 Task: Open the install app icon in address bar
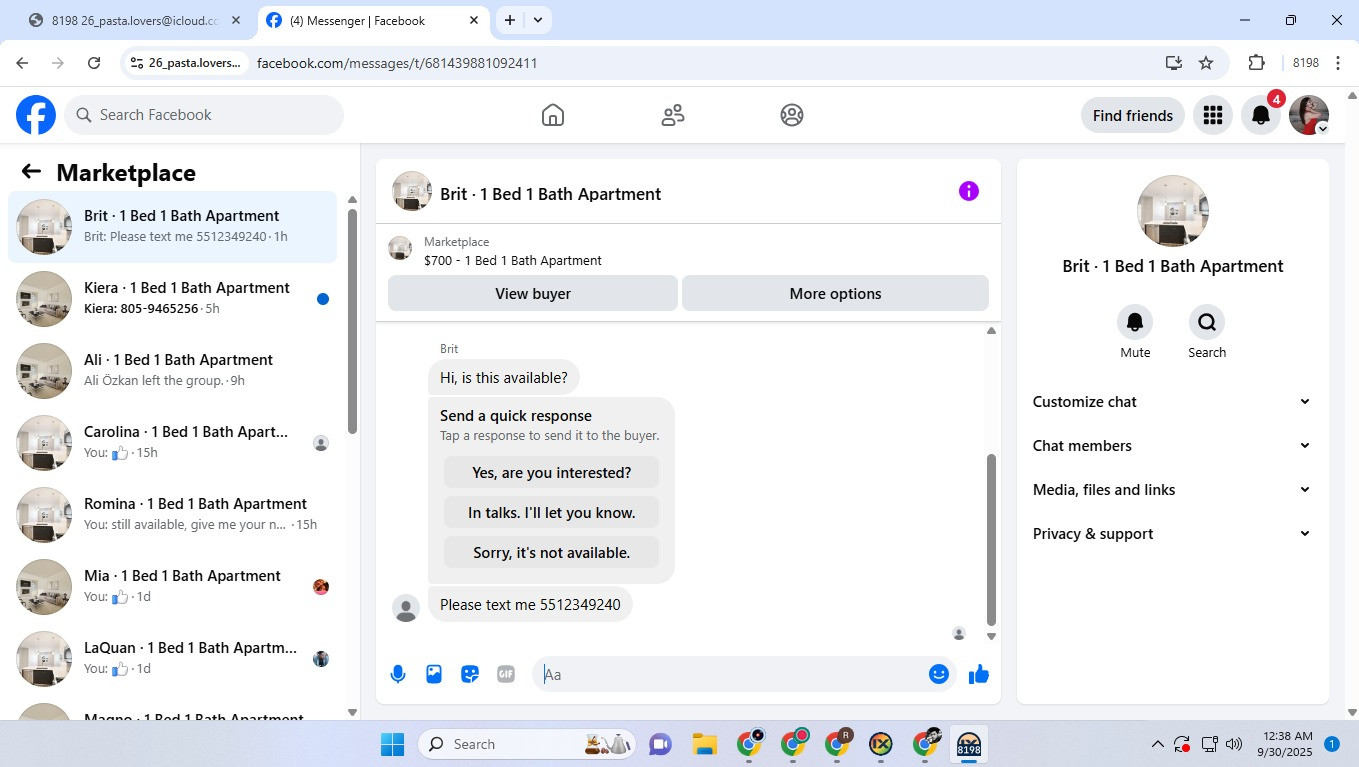point(1174,63)
